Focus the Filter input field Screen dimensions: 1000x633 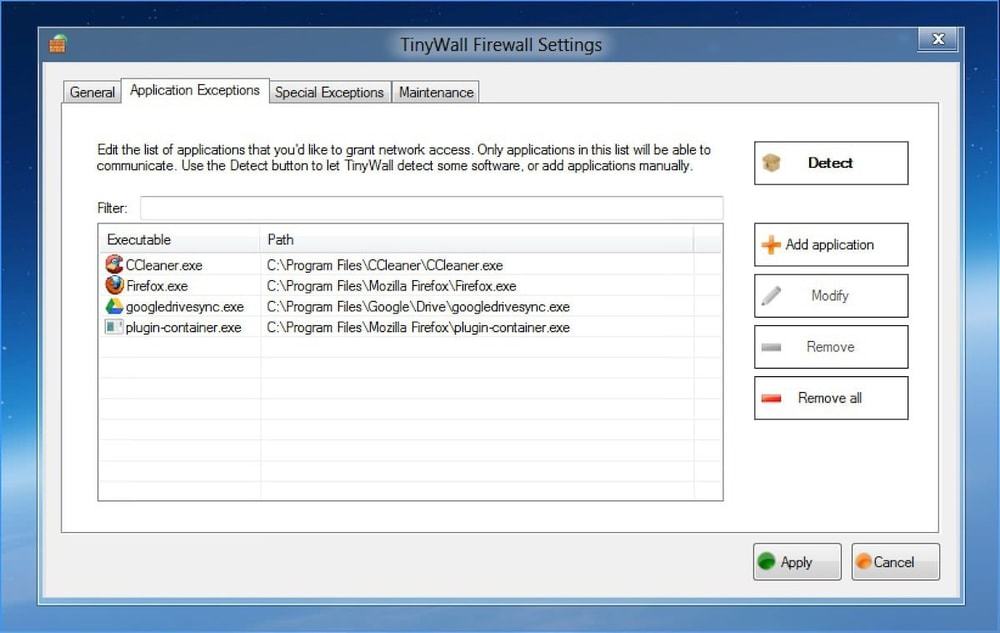(432, 208)
